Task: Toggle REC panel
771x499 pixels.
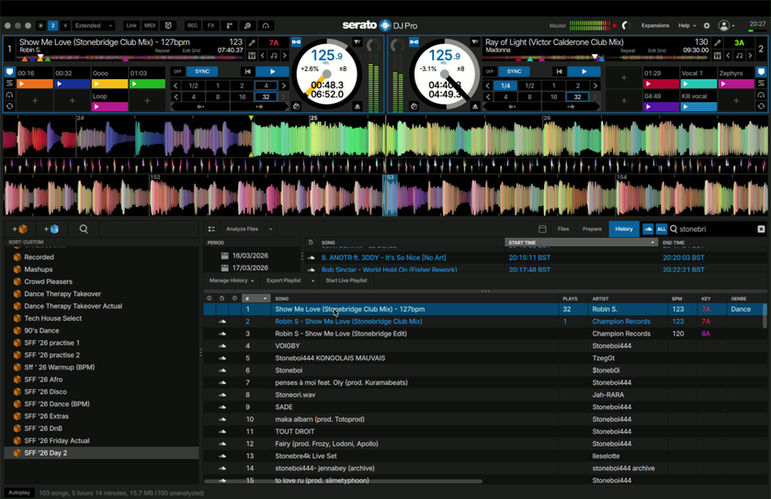Action: [x=192, y=26]
